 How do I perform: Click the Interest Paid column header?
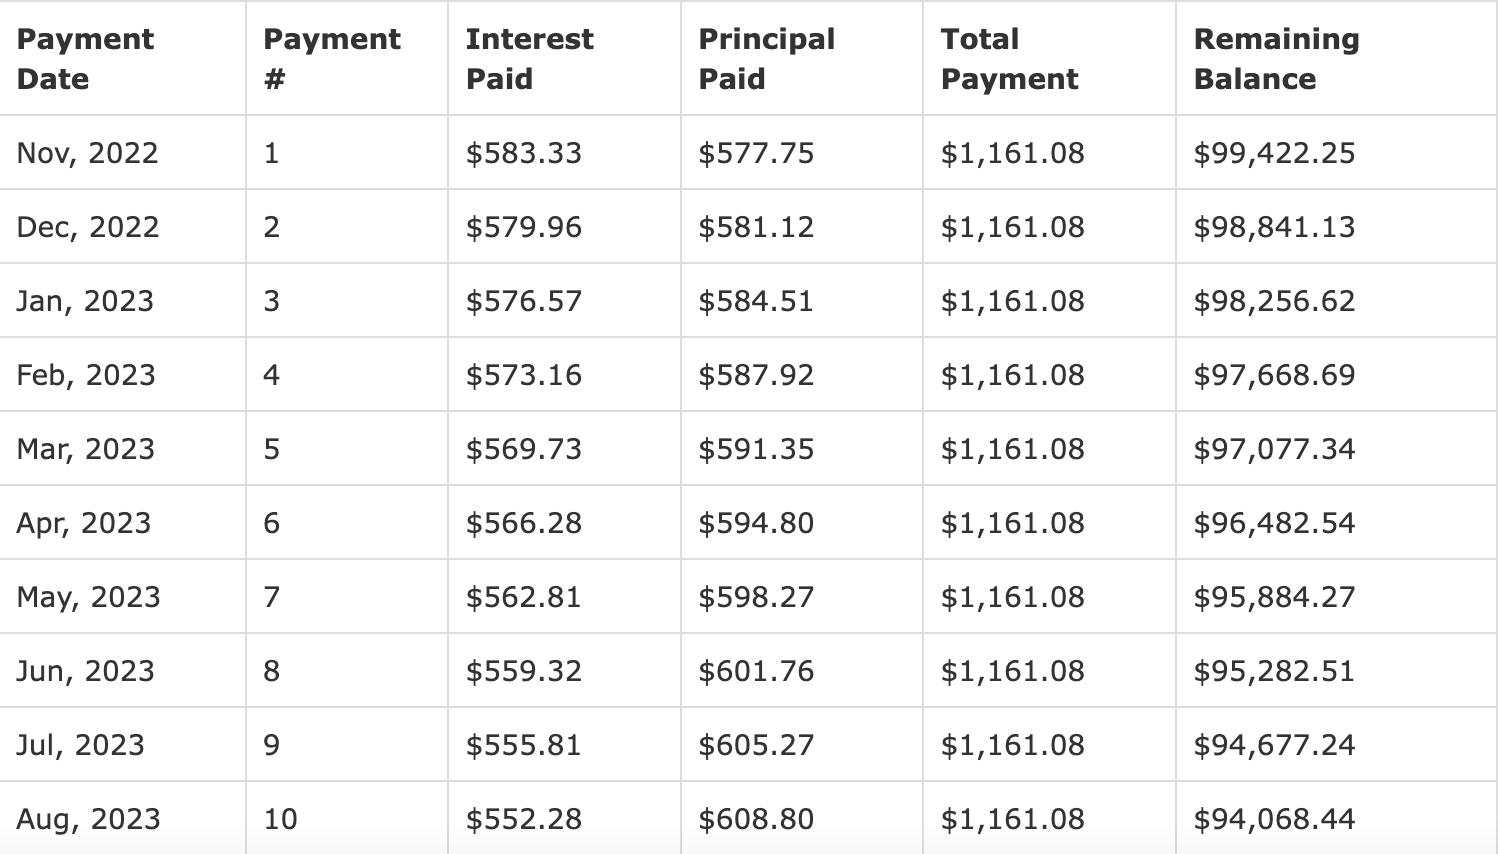(x=529, y=59)
